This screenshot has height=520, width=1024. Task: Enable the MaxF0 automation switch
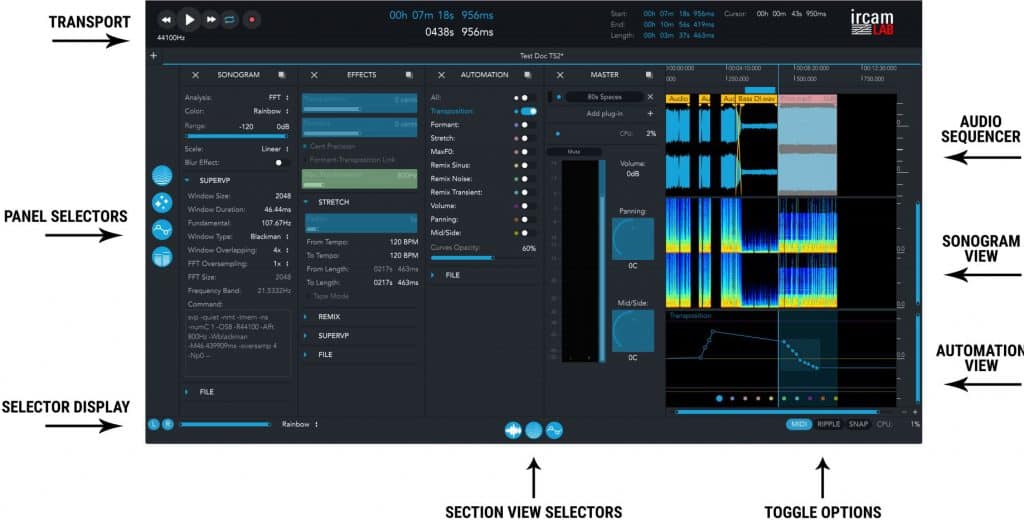(528, 152)
